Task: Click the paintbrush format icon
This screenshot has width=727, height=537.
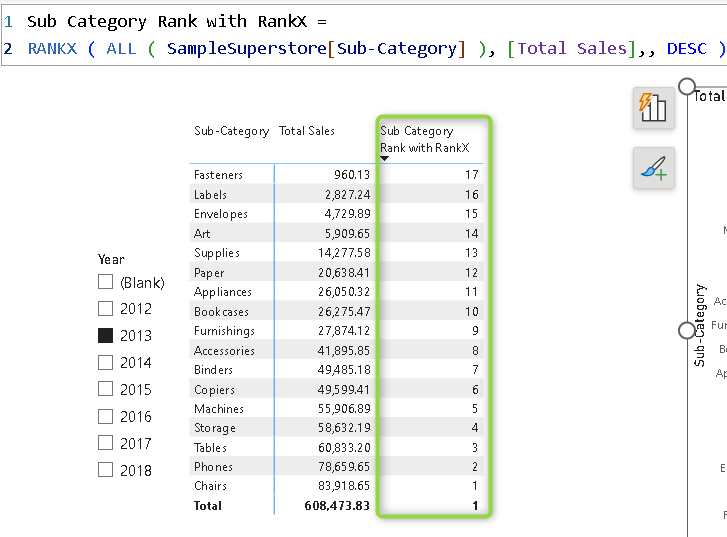Action: click(x=653, y=169)
